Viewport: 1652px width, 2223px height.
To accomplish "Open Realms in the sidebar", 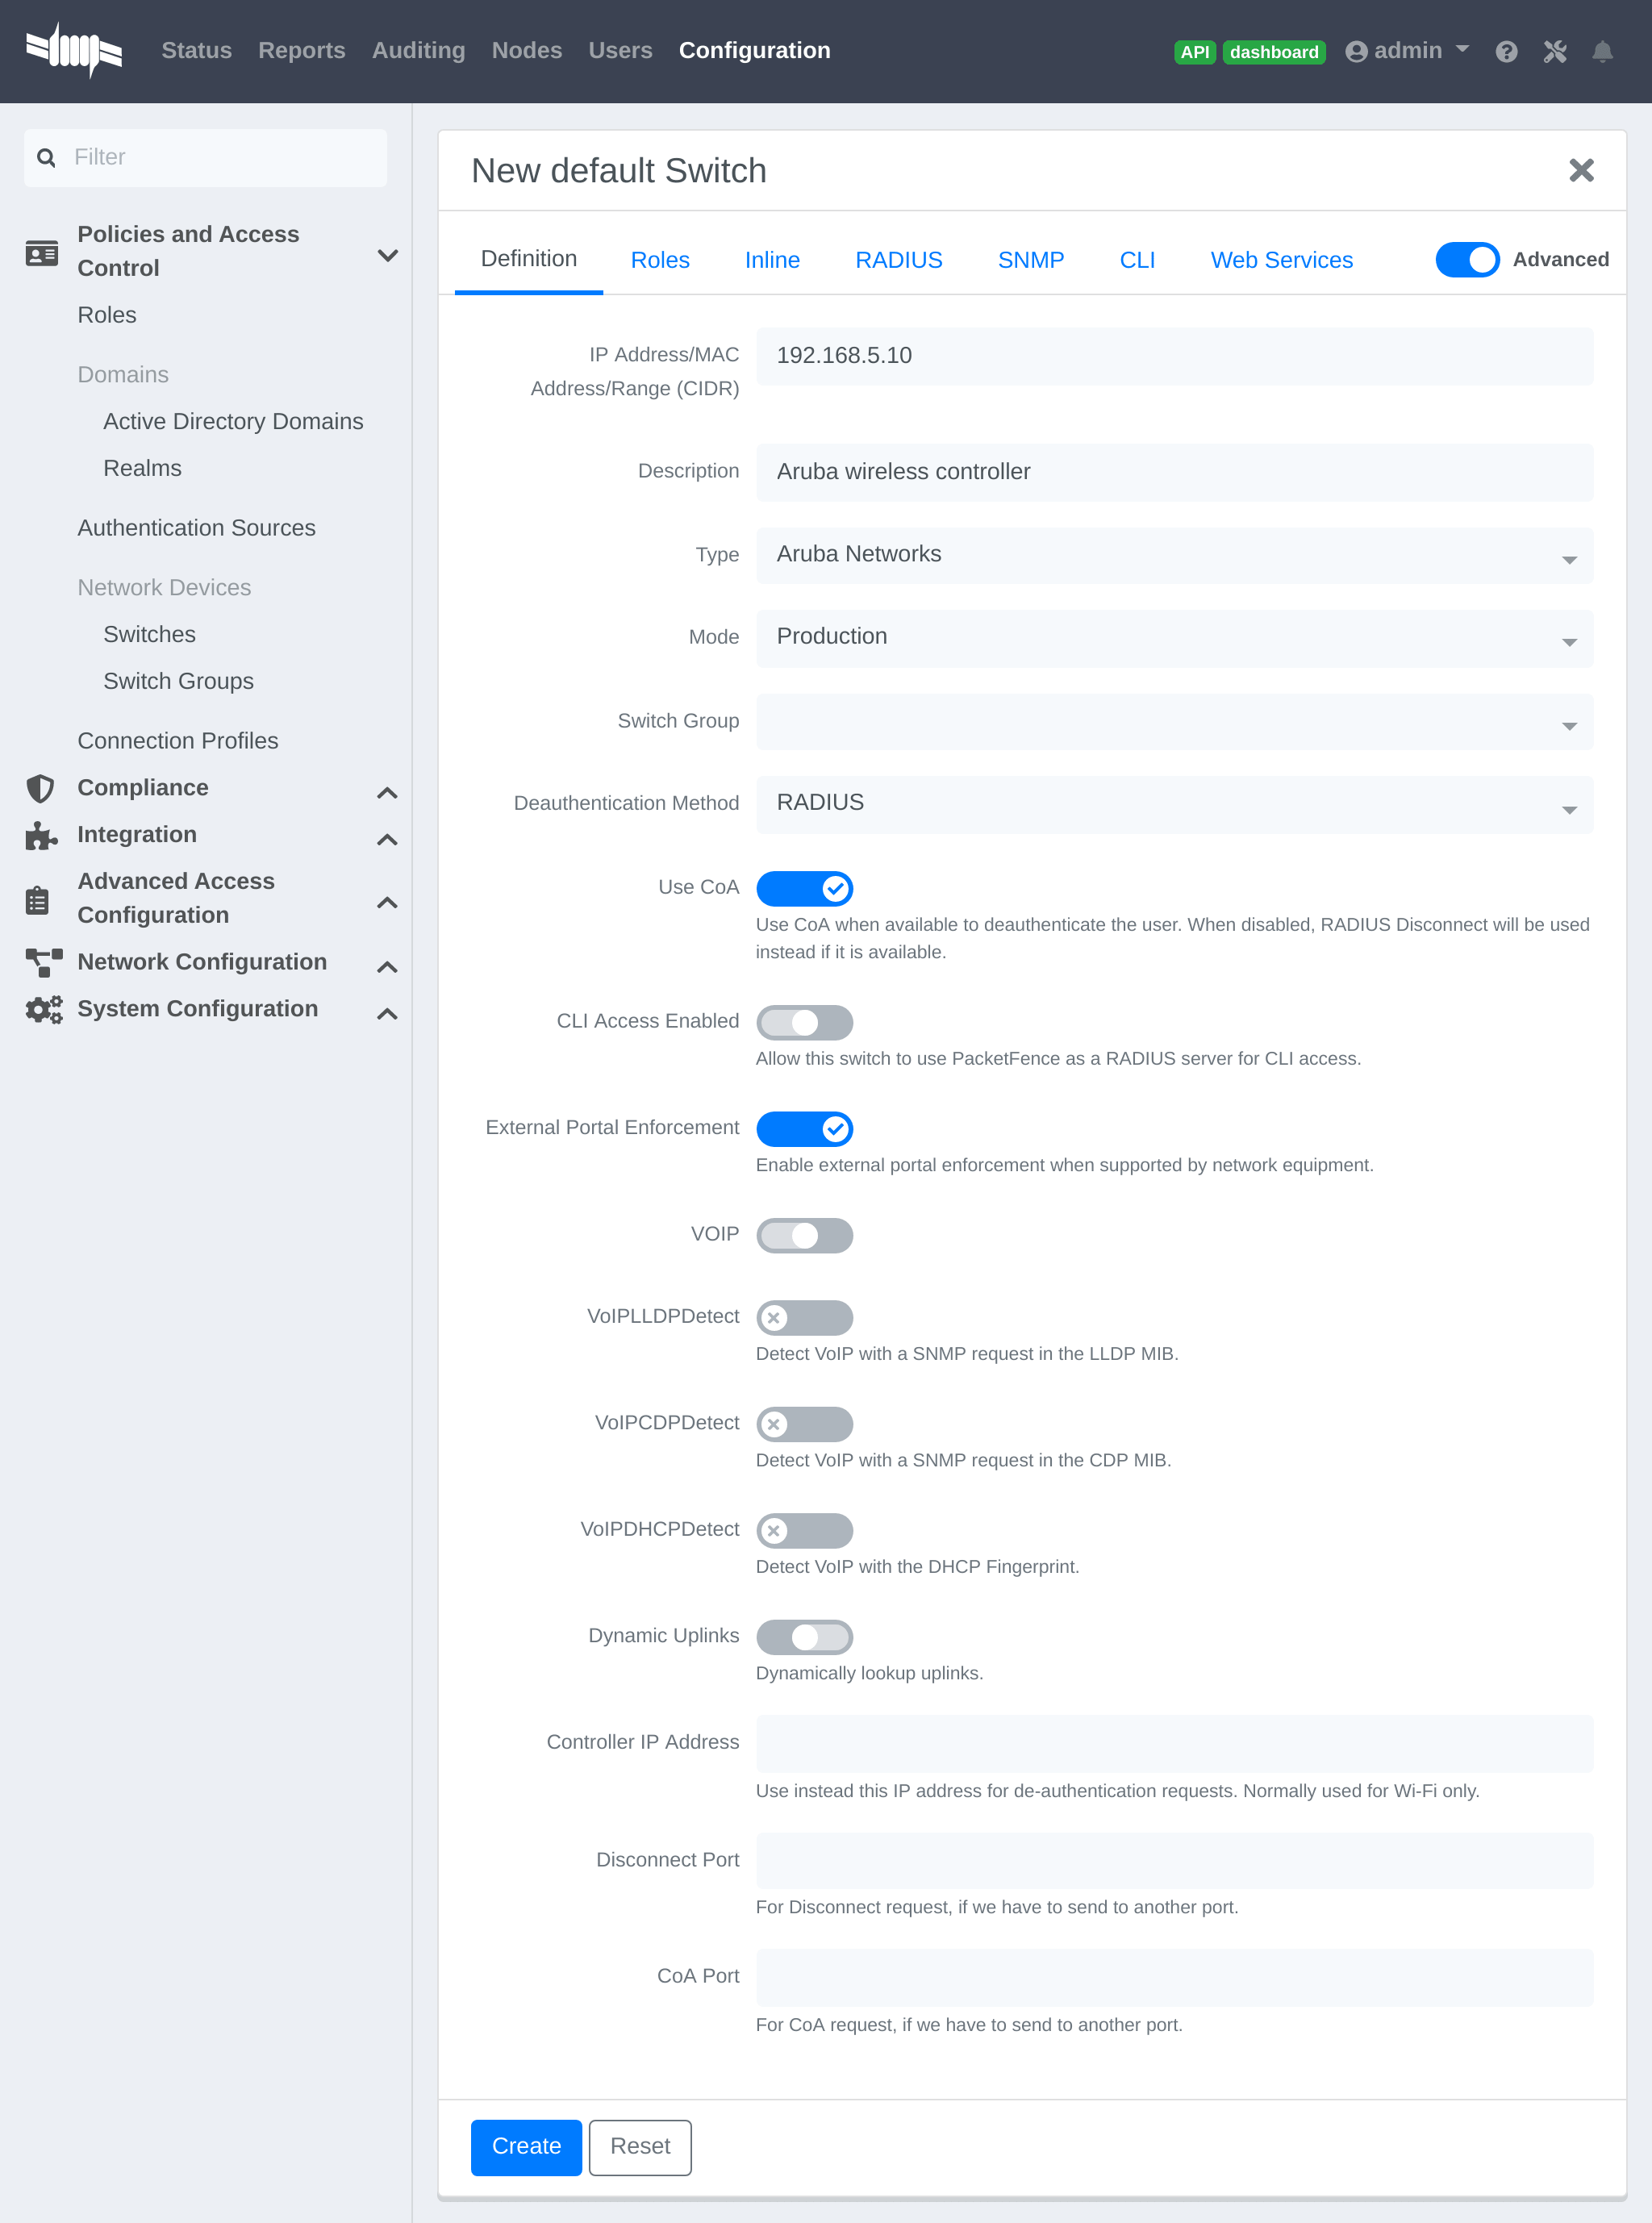I will (142, 469).
